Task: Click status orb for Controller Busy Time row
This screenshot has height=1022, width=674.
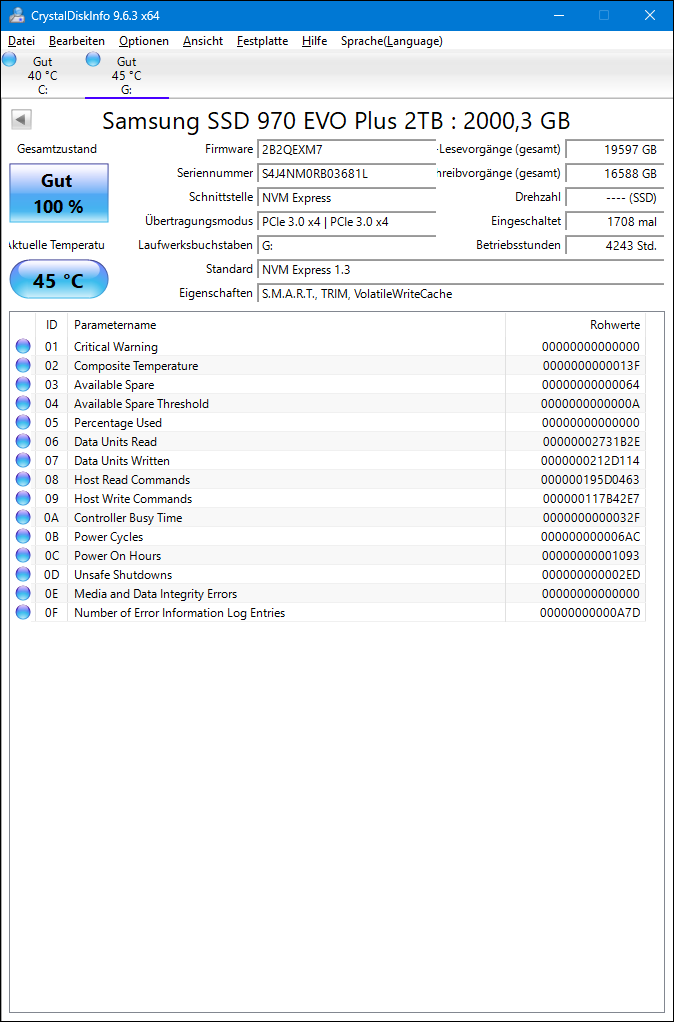Action: point(23,517)
